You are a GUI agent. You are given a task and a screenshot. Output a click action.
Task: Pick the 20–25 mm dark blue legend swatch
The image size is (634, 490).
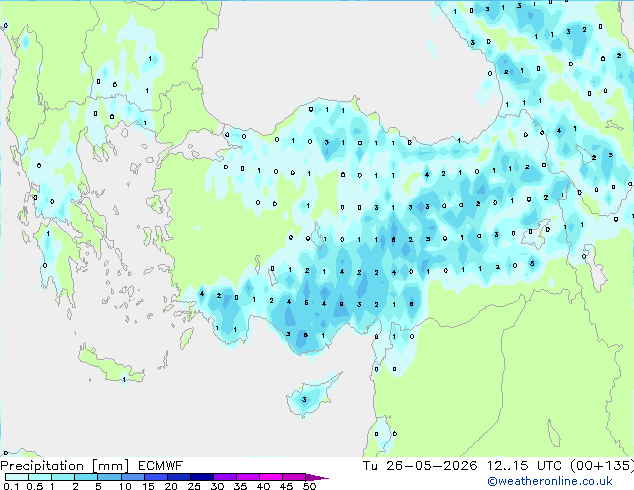click(178, 477)
